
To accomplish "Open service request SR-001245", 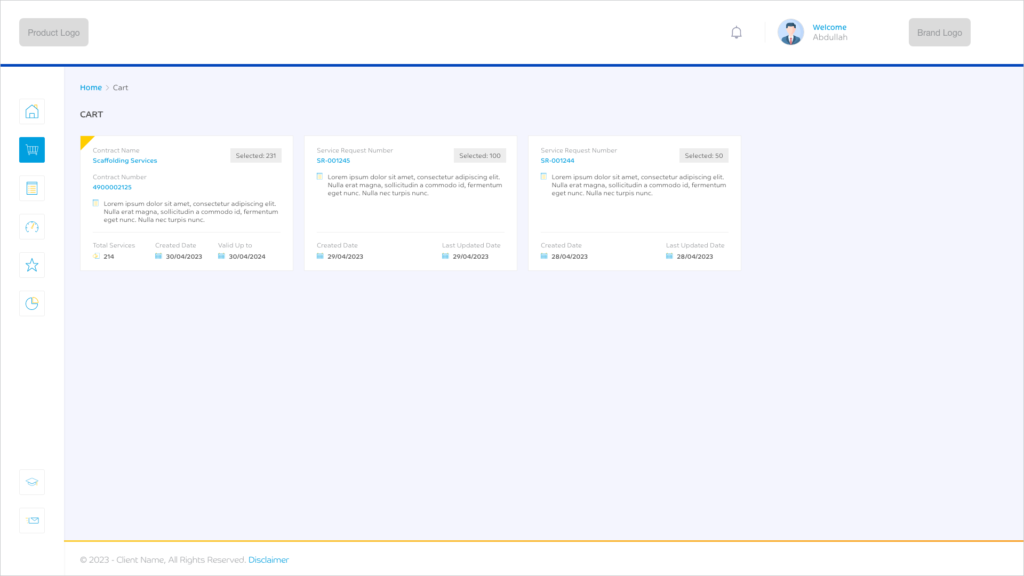I will point(333,161).
